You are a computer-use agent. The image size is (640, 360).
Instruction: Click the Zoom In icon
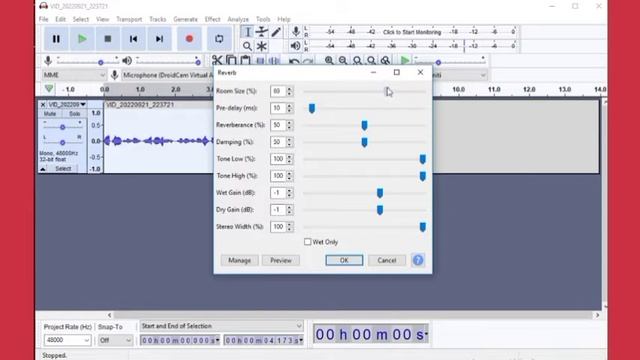pos(329,61)
